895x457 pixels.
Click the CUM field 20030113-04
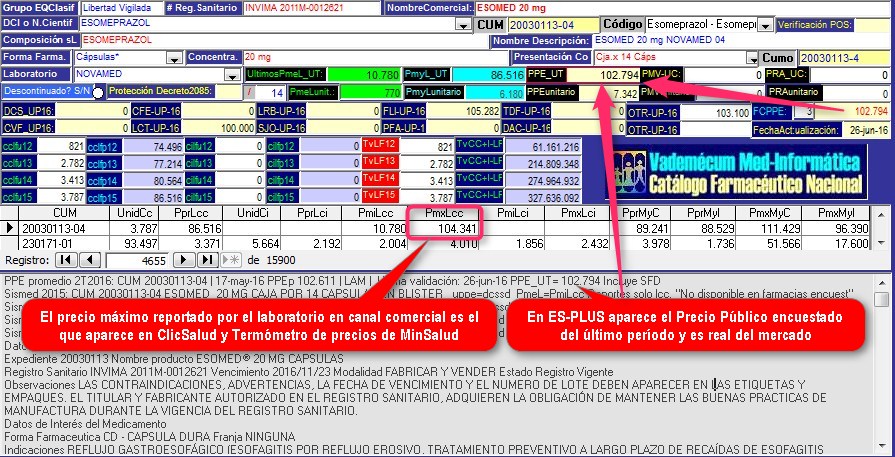[x=553, y=25]
